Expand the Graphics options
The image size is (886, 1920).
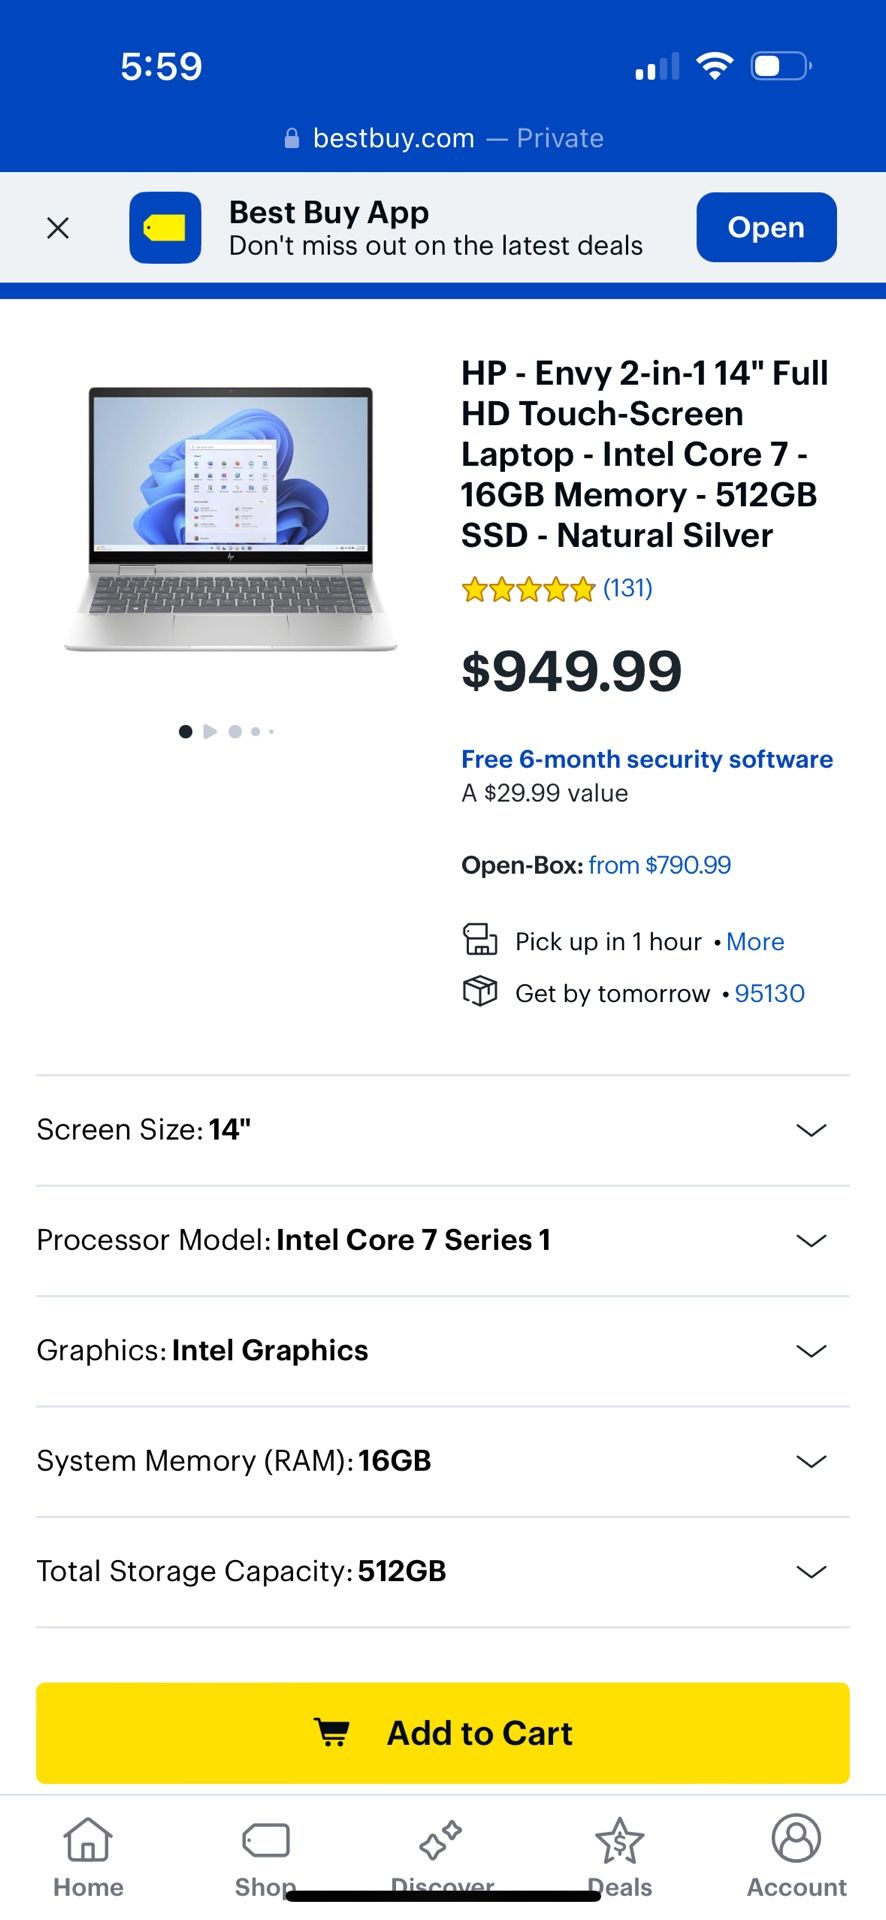pos(811,1351)
